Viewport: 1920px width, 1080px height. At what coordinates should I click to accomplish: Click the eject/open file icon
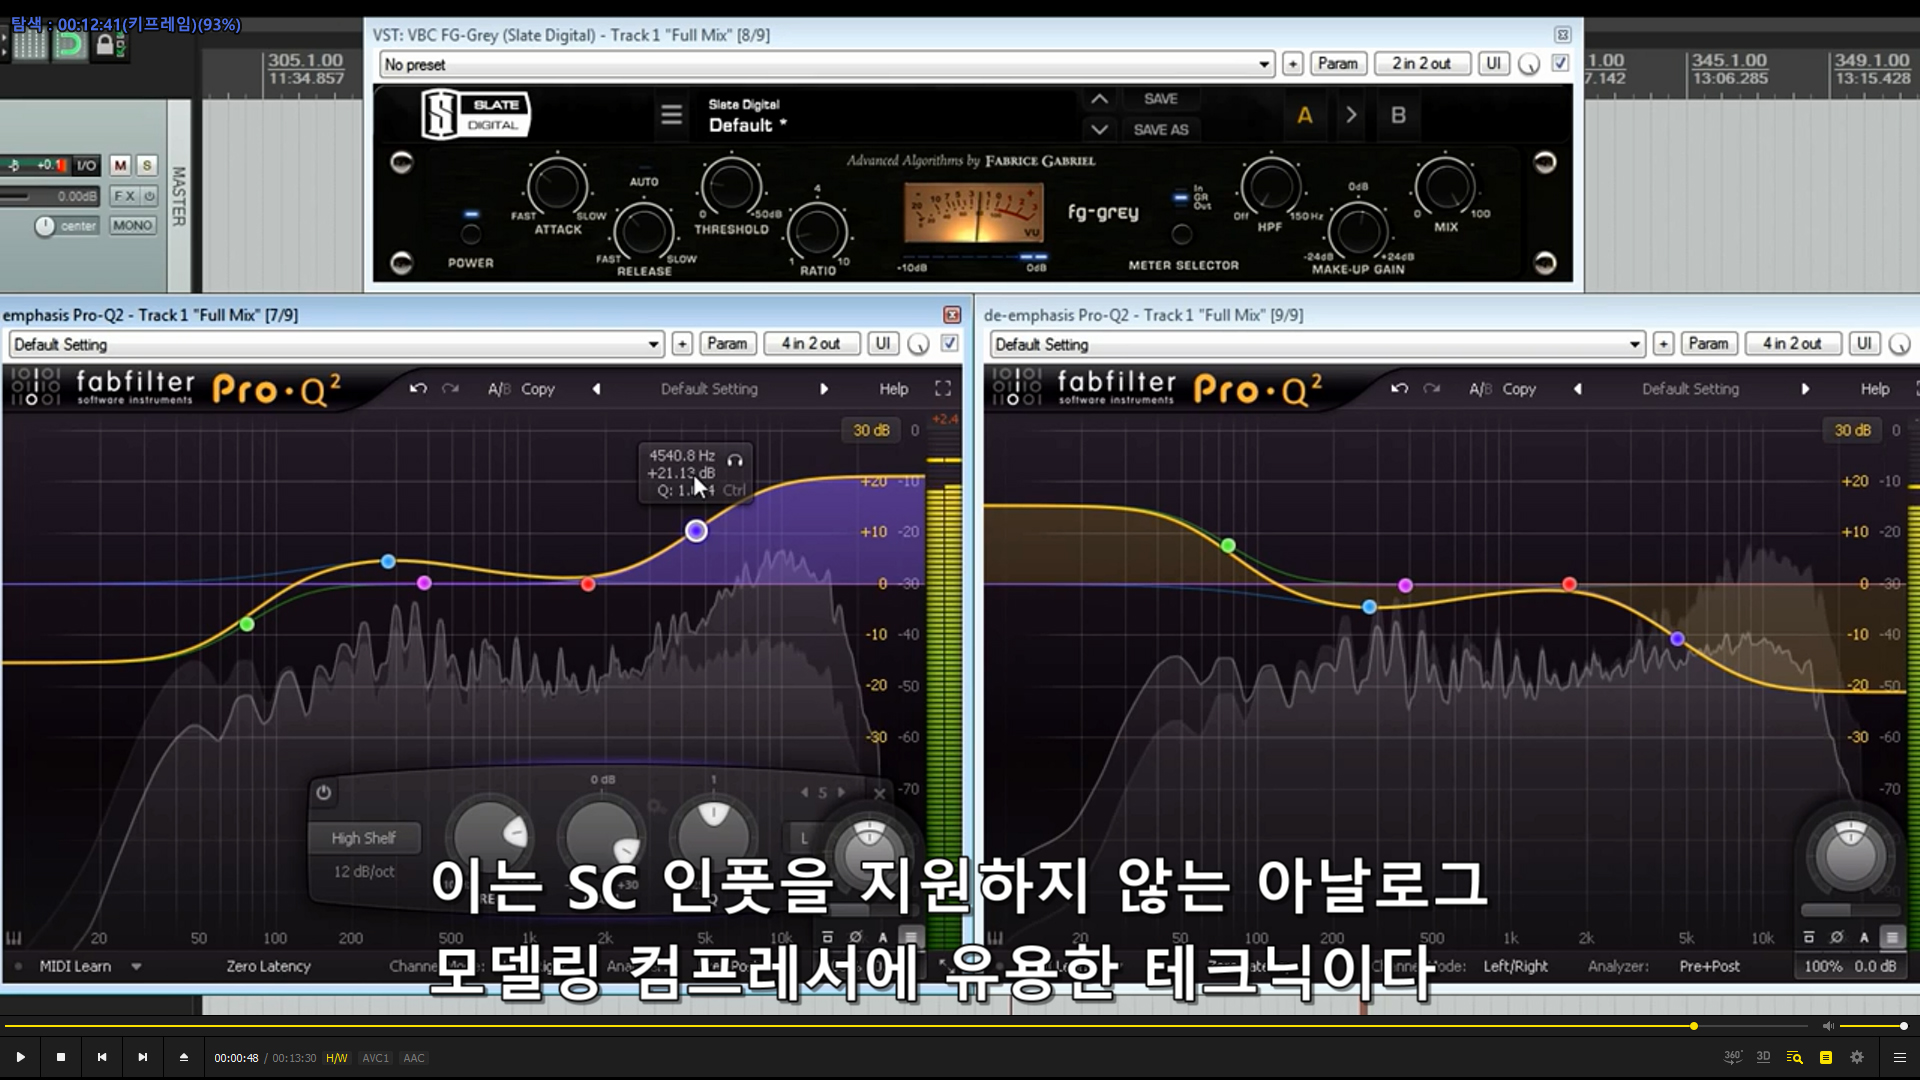point(184,1057)
